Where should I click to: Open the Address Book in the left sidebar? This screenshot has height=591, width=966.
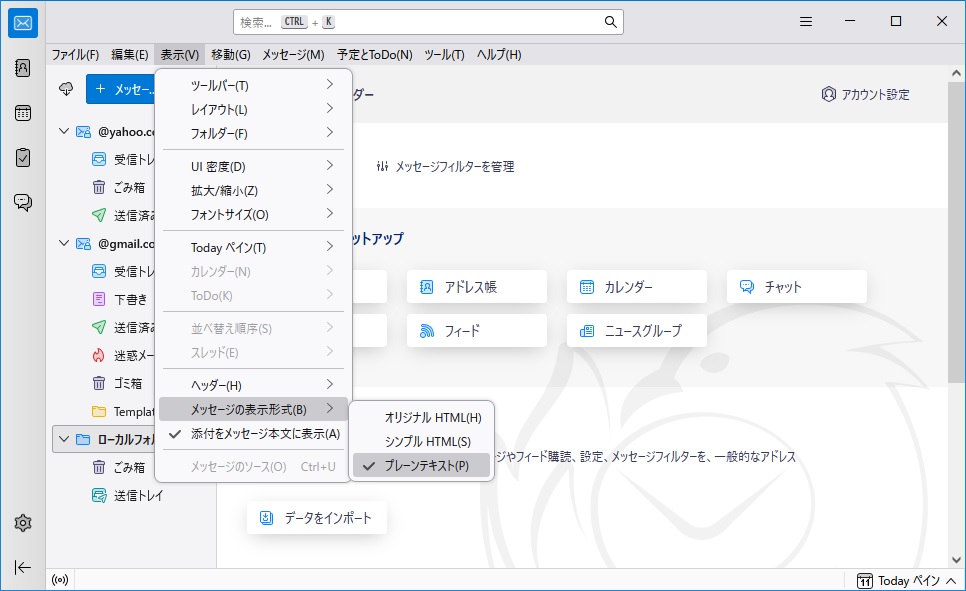click(x=23, y=68)
